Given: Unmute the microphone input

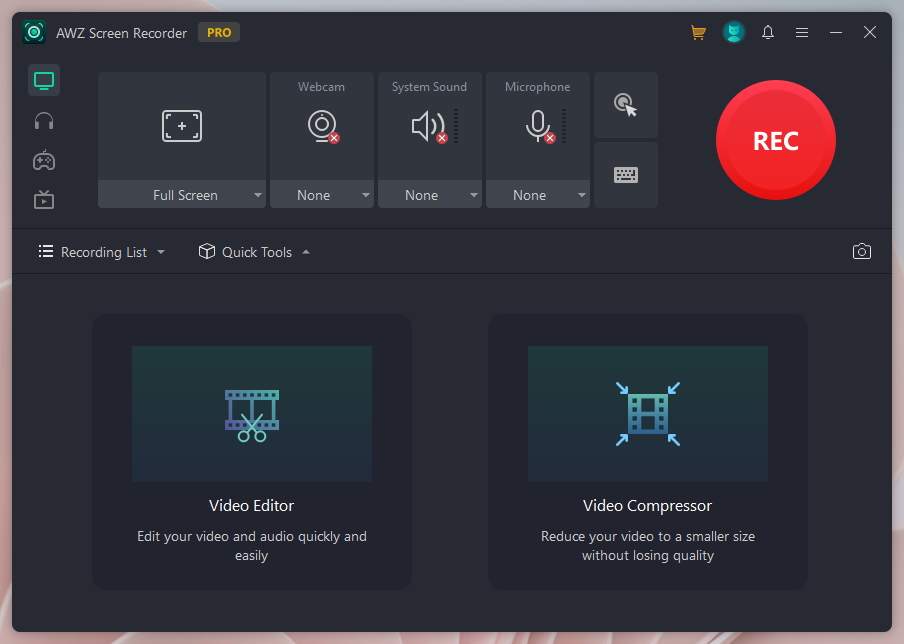Looking at the screenshot, I should pos(537,126).
